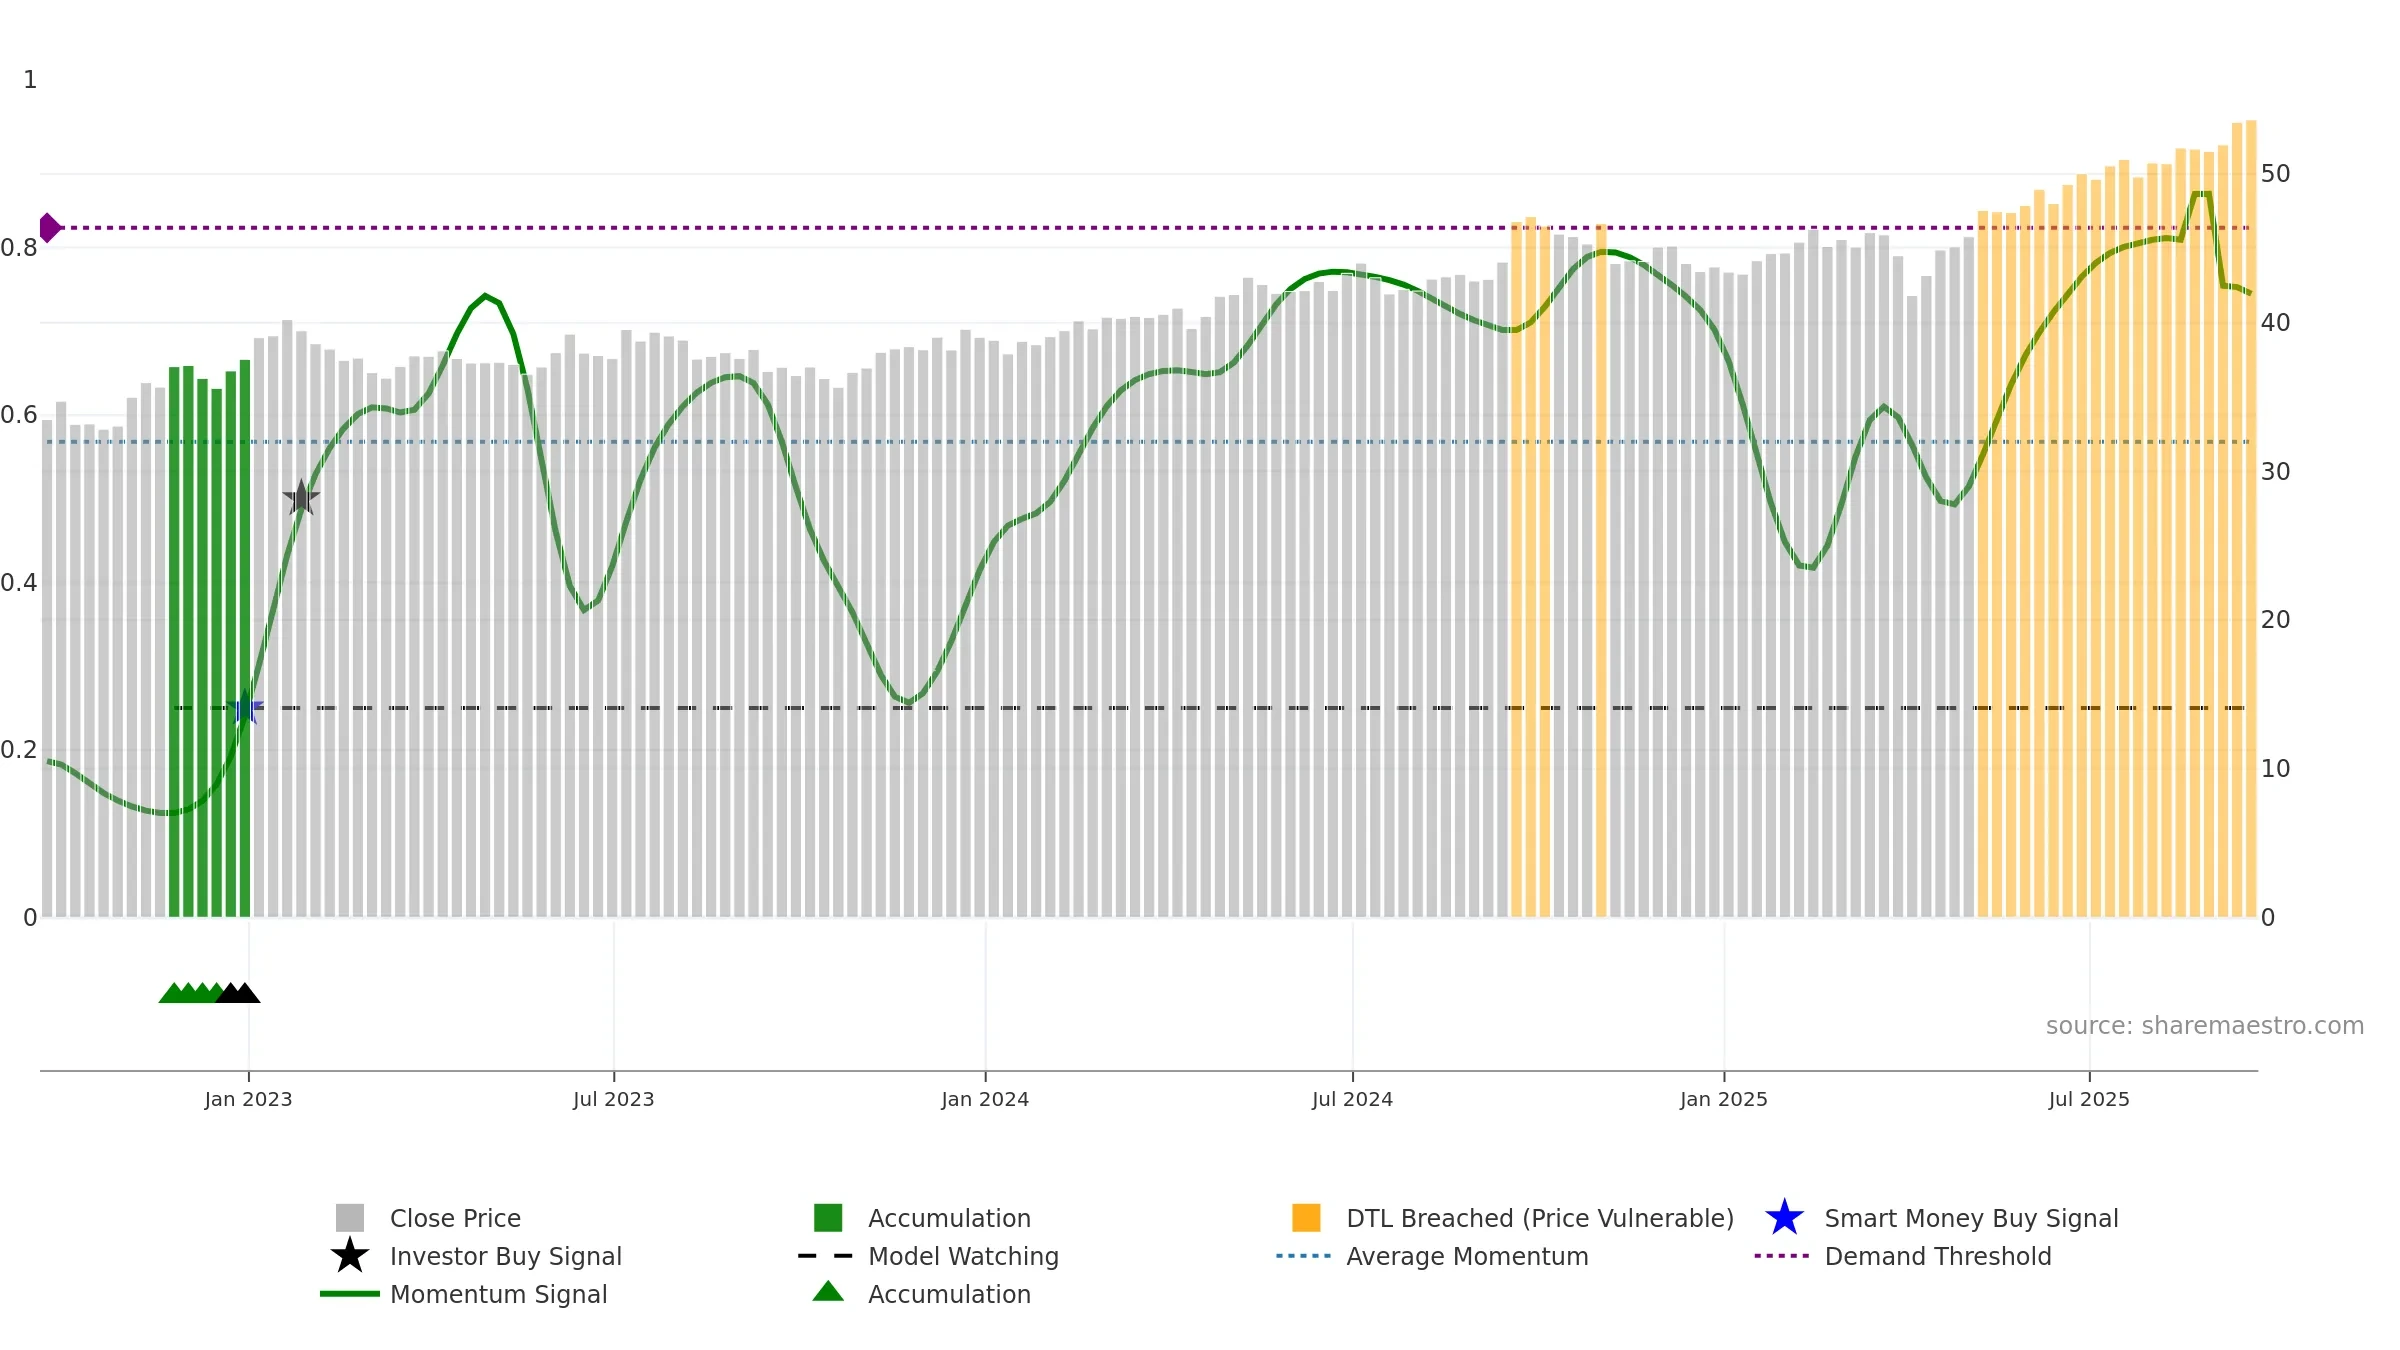
Task: Click the black triangle markers below the chart
Action: [x=238, y=993]
